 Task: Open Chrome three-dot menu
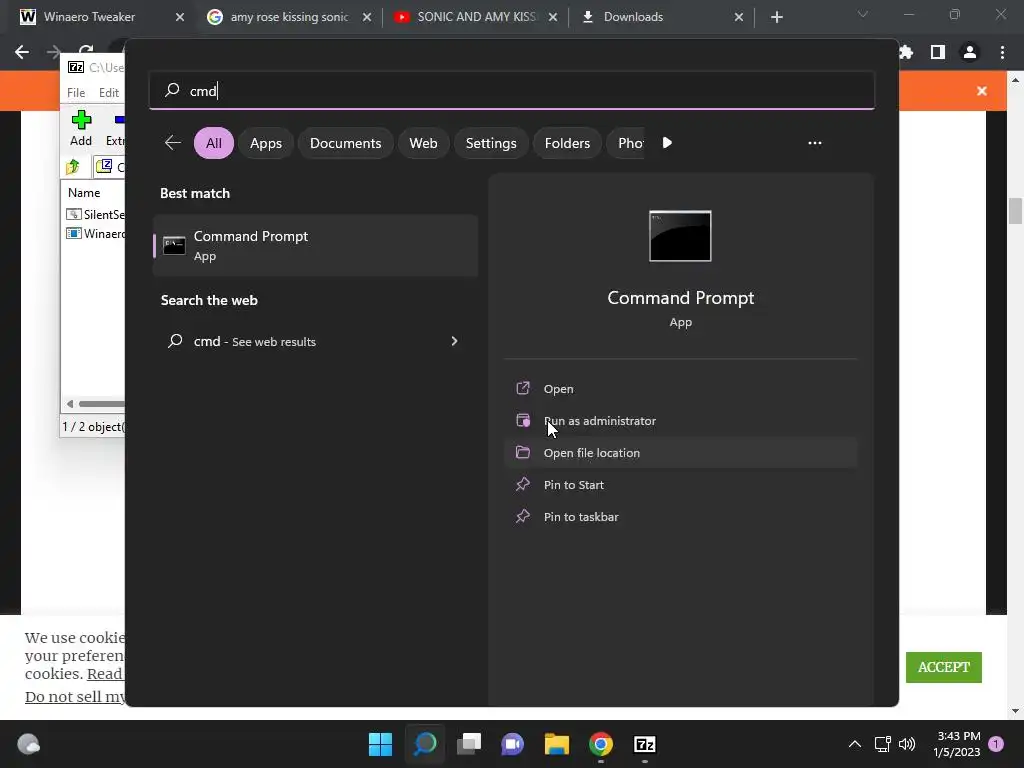pyautogui.click(x=1002, y=52)
